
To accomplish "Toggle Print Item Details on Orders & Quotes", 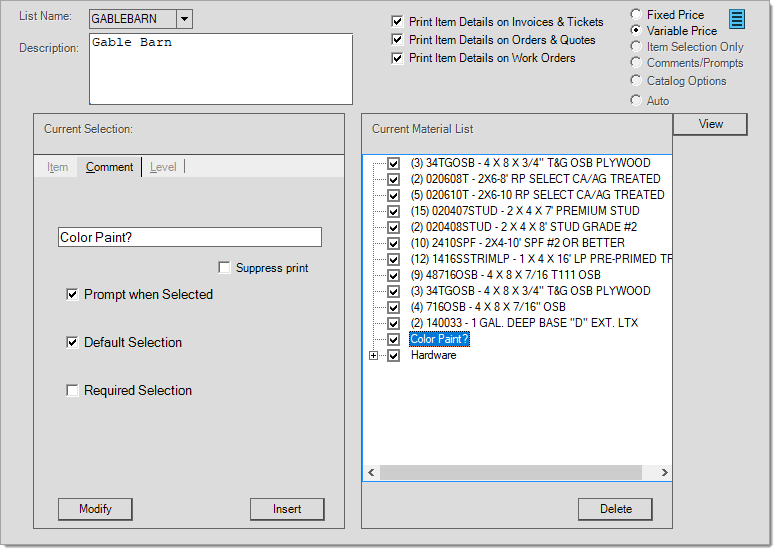I will (397, 40).
